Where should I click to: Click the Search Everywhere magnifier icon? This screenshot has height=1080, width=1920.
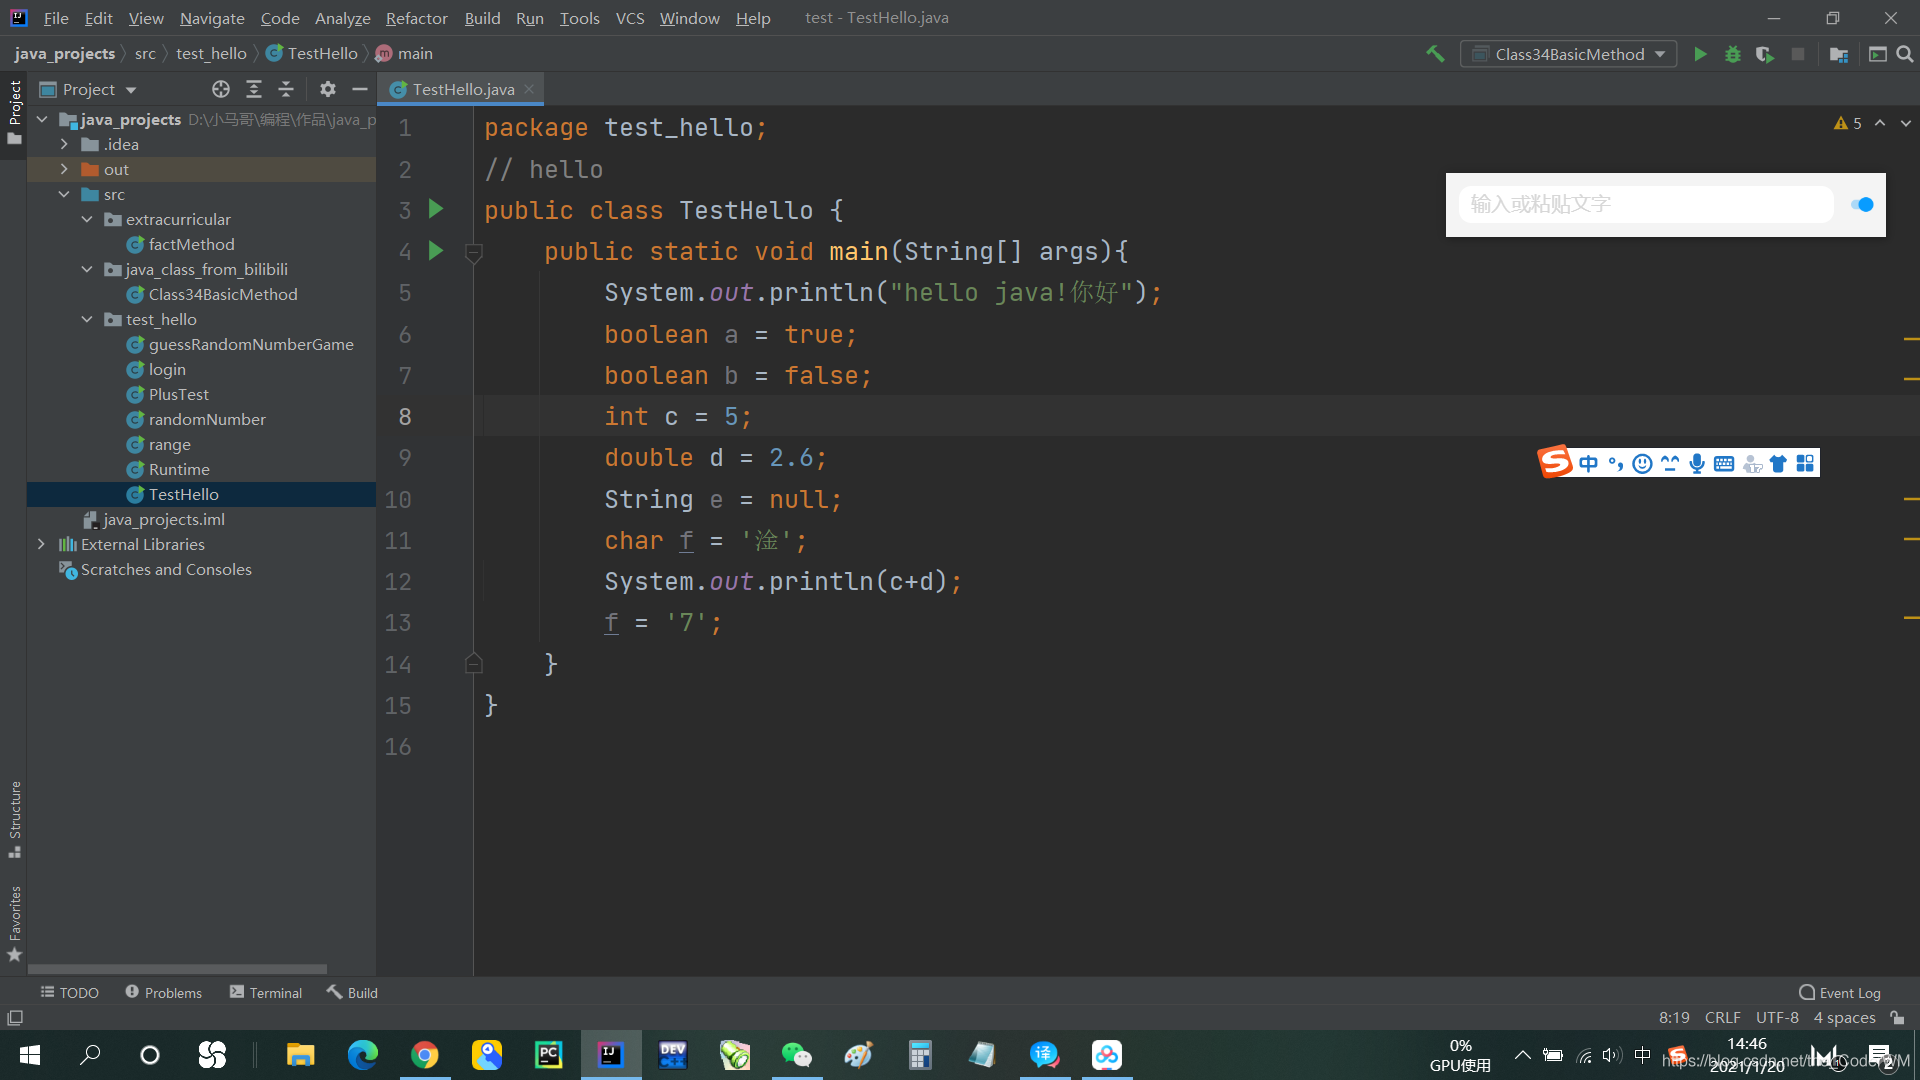point(1905,54)
